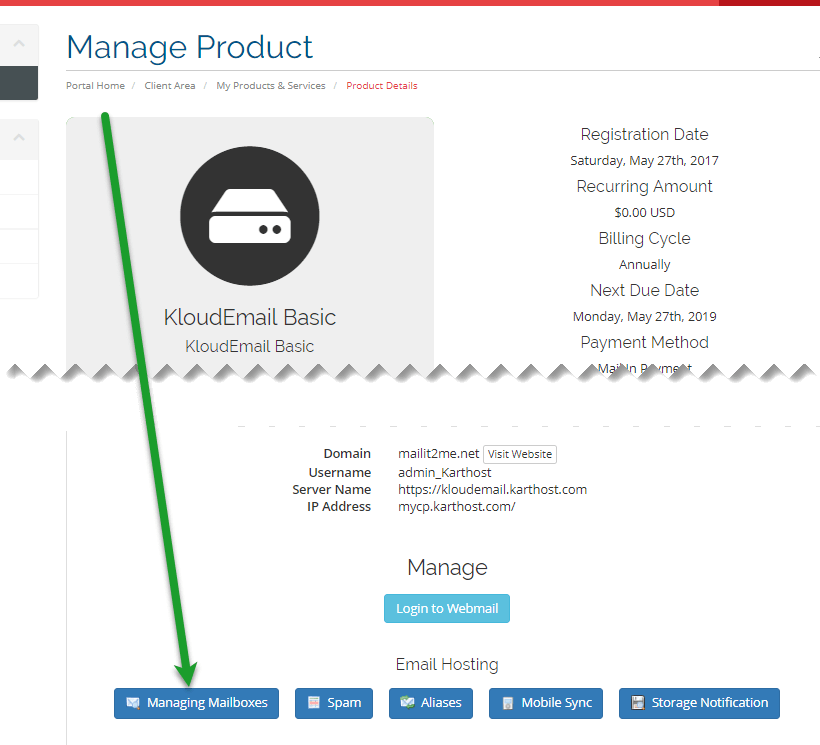Click the Spam button's list icon
Viewport: 820px width, 745px height.
coord(314,703)
